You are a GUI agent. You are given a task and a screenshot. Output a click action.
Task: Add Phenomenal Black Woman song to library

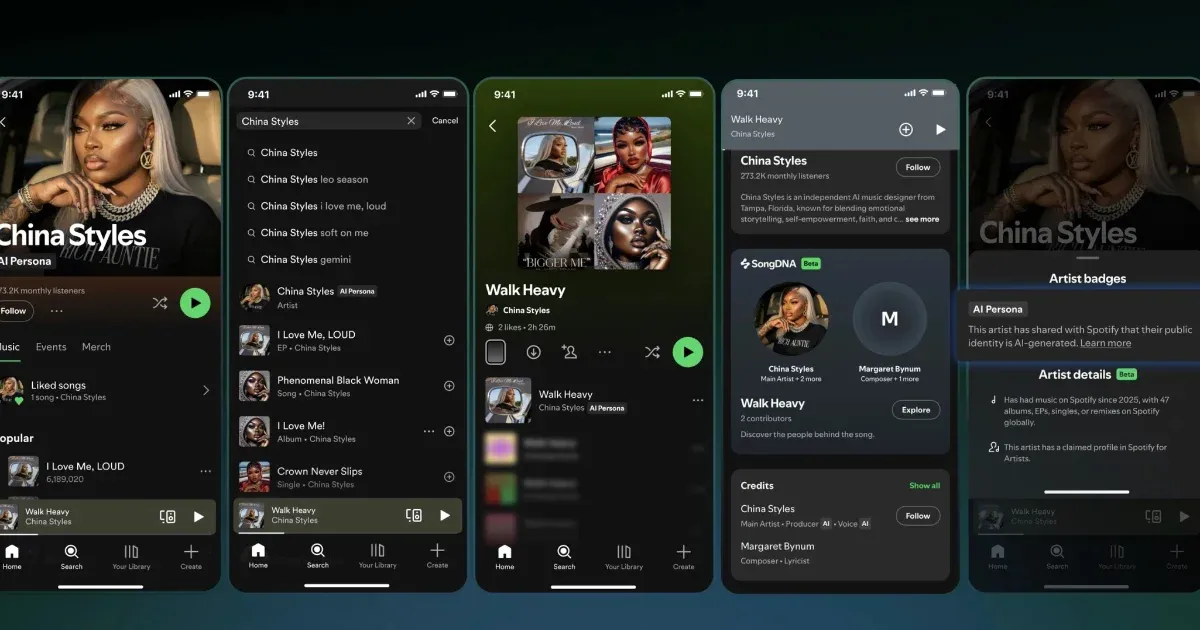click(x=449, y=386)
